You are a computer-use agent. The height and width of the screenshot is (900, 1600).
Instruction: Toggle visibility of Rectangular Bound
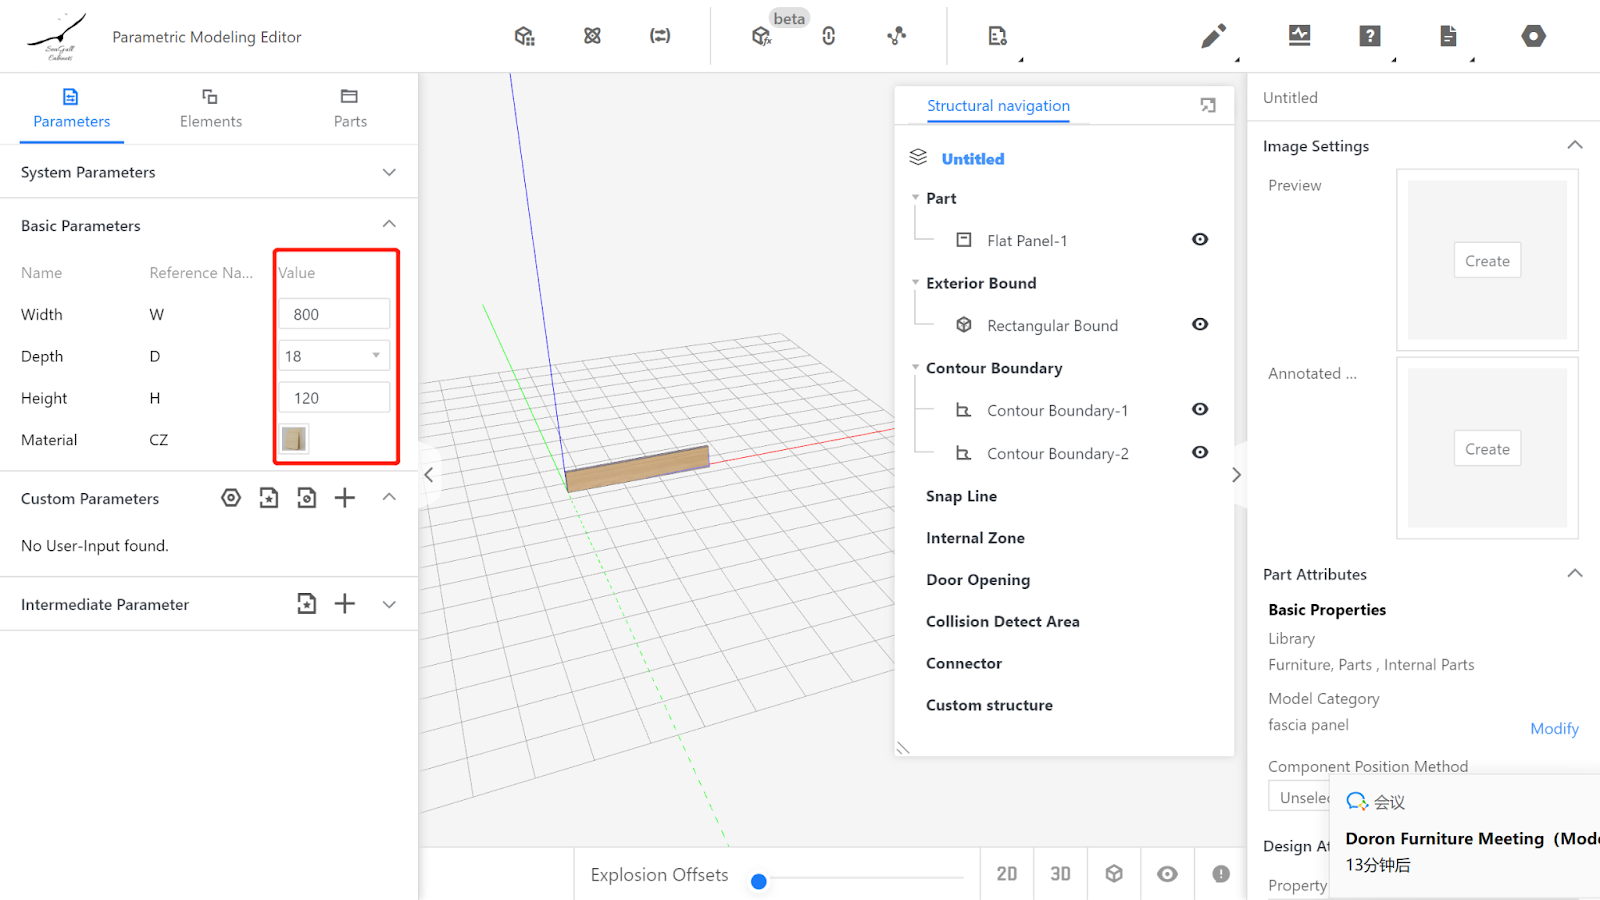[1200, 325]
